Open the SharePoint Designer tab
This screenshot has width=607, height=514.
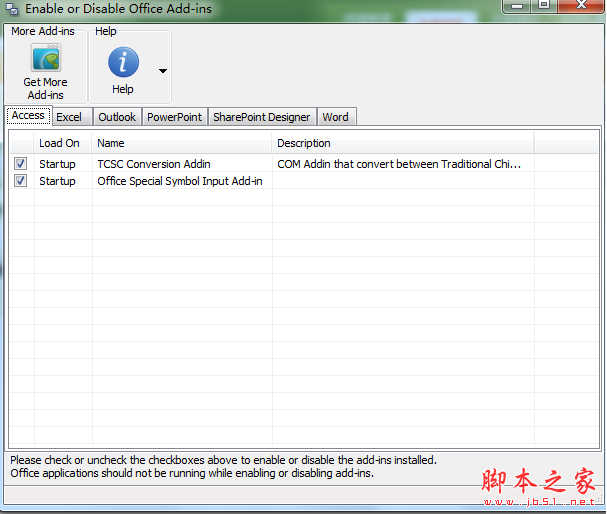[x=262, y=117]
